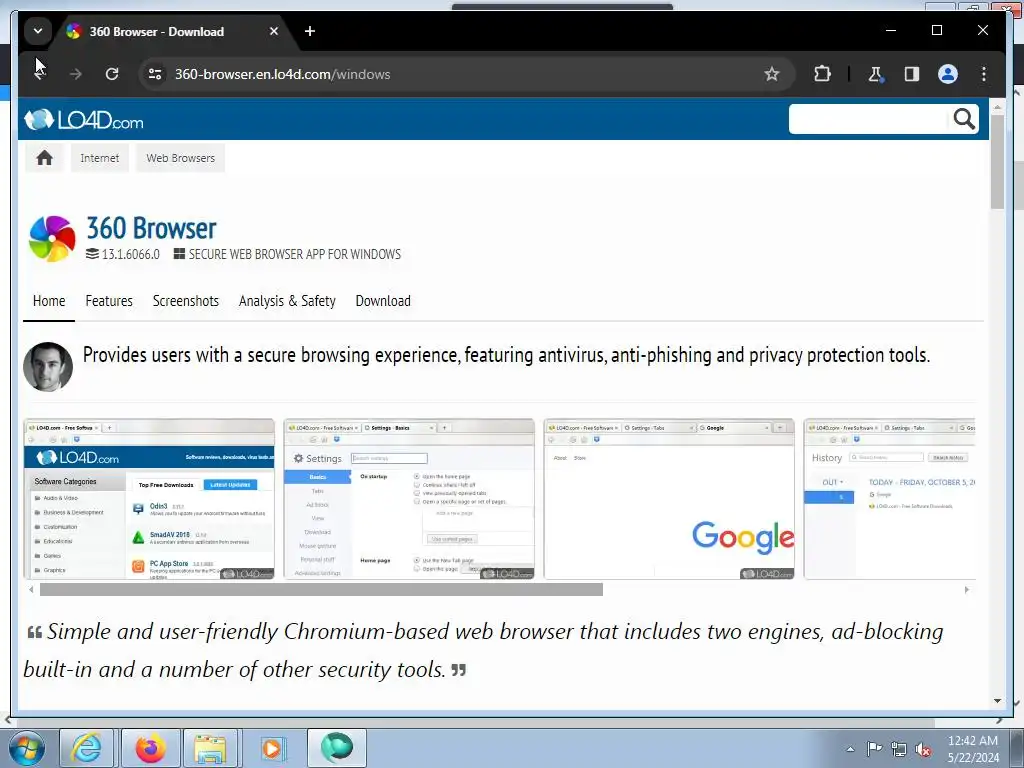Click the screenshot gallery horizontal scrollbar
Image resolution: width=1024 pixels, height=768 pixels.
tap(321, 590)
